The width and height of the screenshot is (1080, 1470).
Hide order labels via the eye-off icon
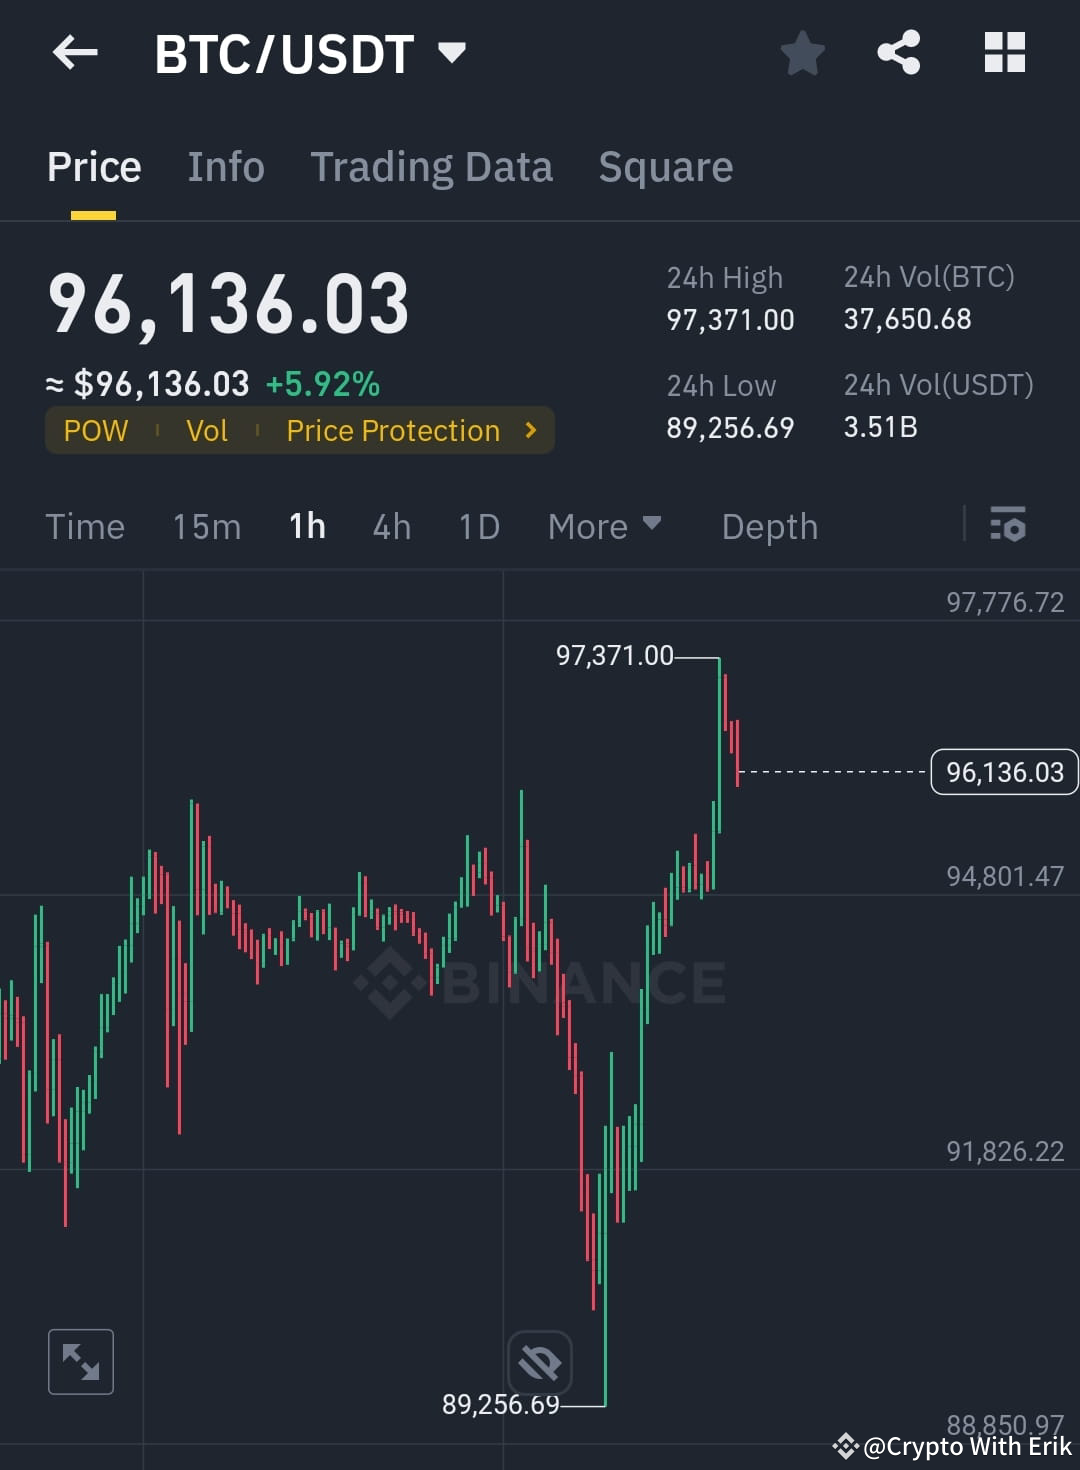coord(539,1361)
